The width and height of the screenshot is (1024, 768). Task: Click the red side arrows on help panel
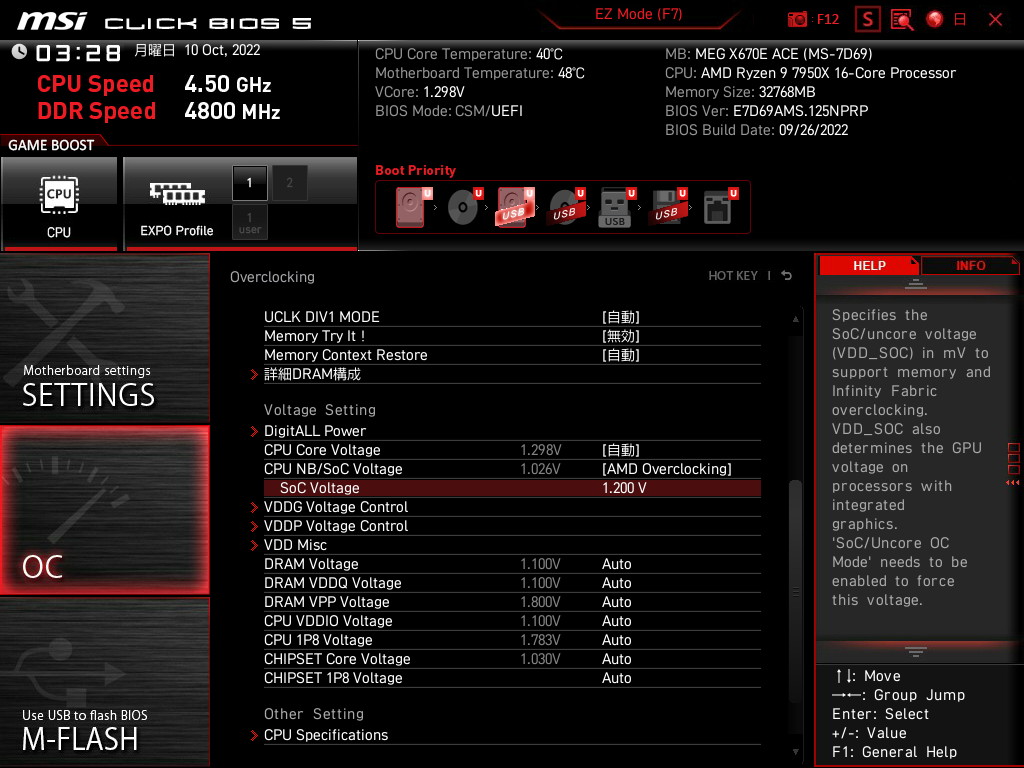(x=1012, y=483)
